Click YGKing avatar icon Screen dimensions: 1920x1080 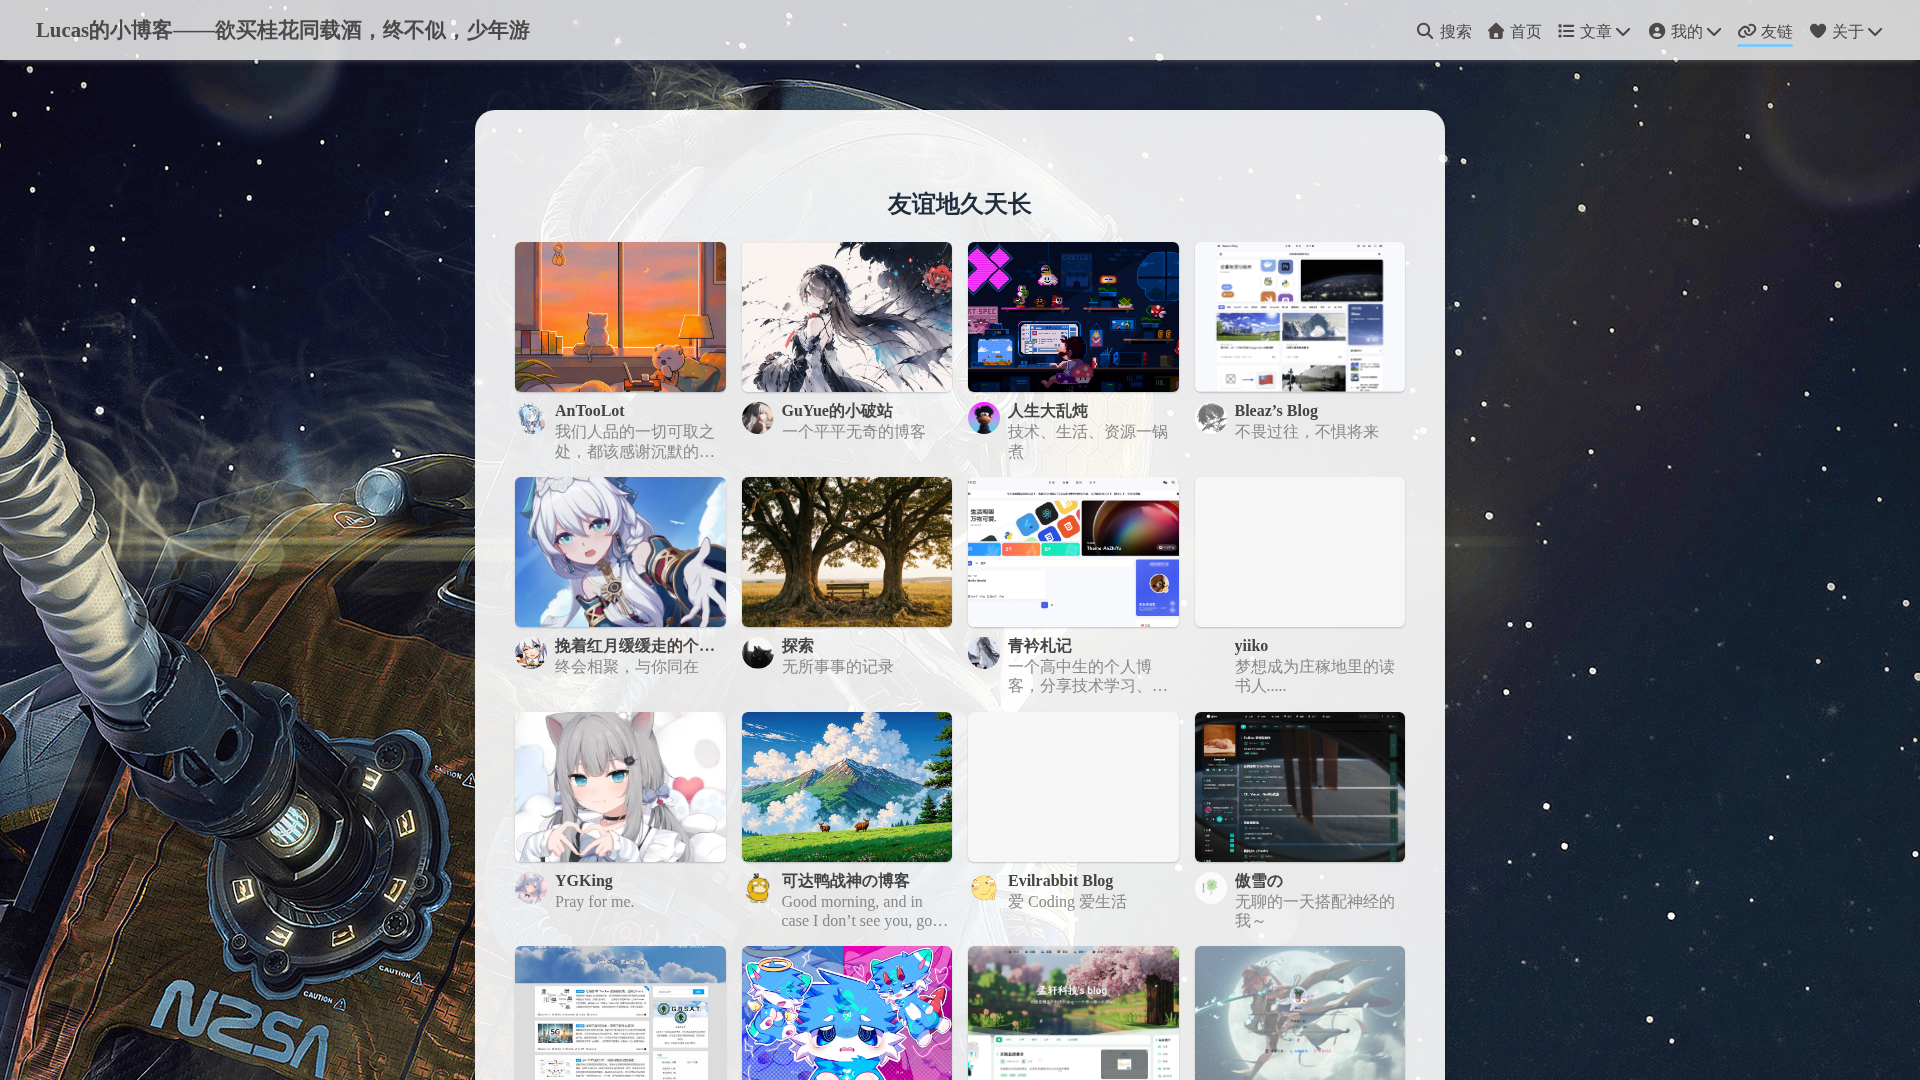point(531,888)
